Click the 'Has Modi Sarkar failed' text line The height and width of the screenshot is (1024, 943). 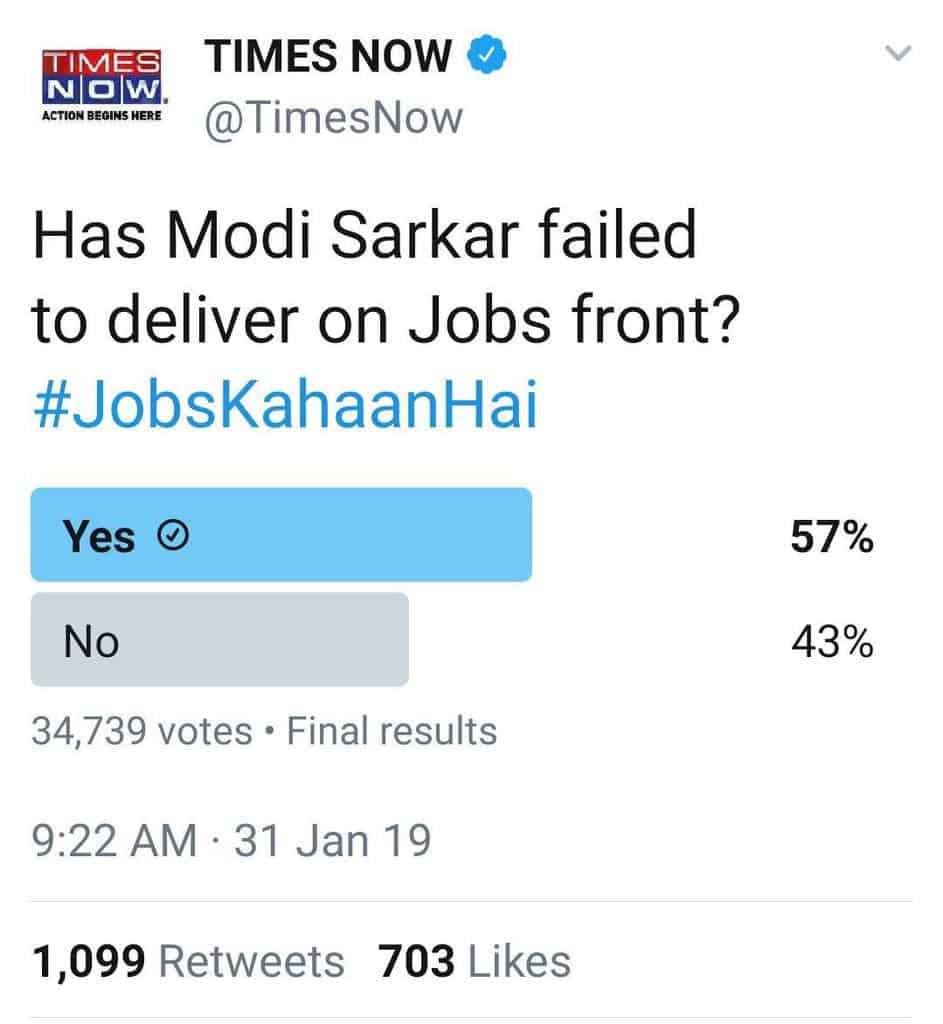coord(364,237)
